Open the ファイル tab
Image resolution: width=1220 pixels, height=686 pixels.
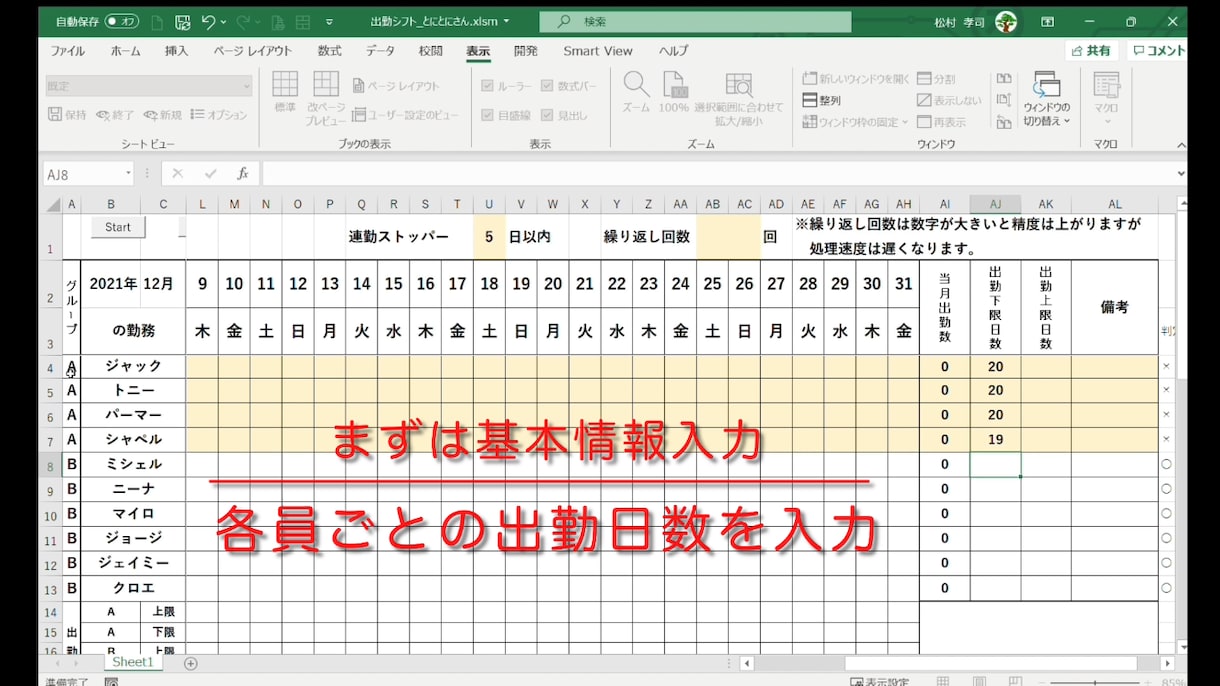pyautogui.click(x=68, y=51)
